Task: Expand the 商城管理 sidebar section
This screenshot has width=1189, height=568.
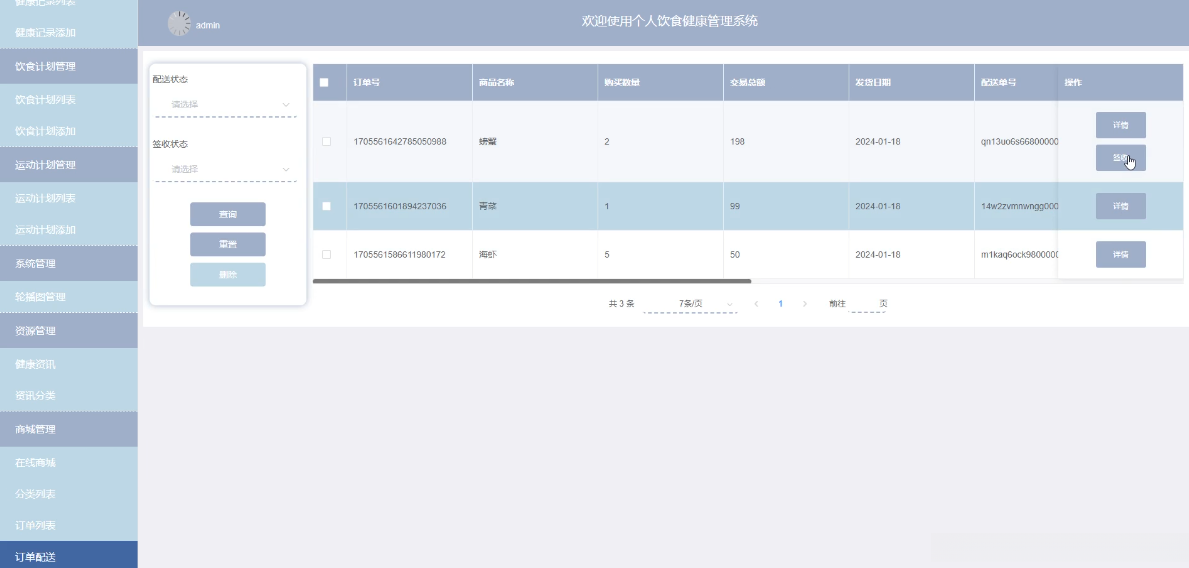Action: coord(68,429)
